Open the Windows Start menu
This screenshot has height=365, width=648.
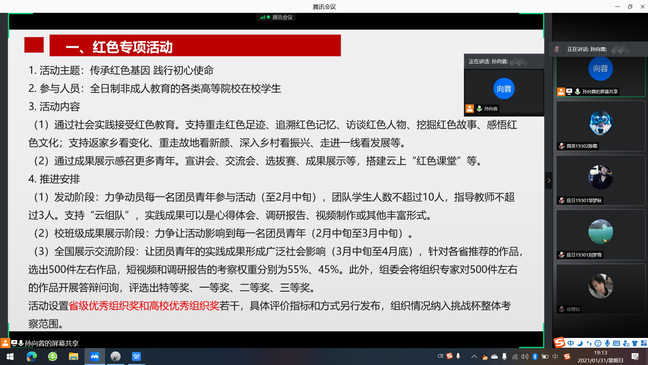pyautogui.click(x=10, y=356)
